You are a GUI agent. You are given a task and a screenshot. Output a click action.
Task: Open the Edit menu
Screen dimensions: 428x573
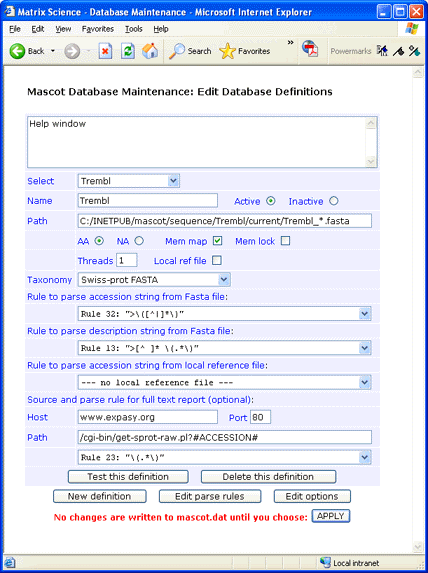(38, 29)
